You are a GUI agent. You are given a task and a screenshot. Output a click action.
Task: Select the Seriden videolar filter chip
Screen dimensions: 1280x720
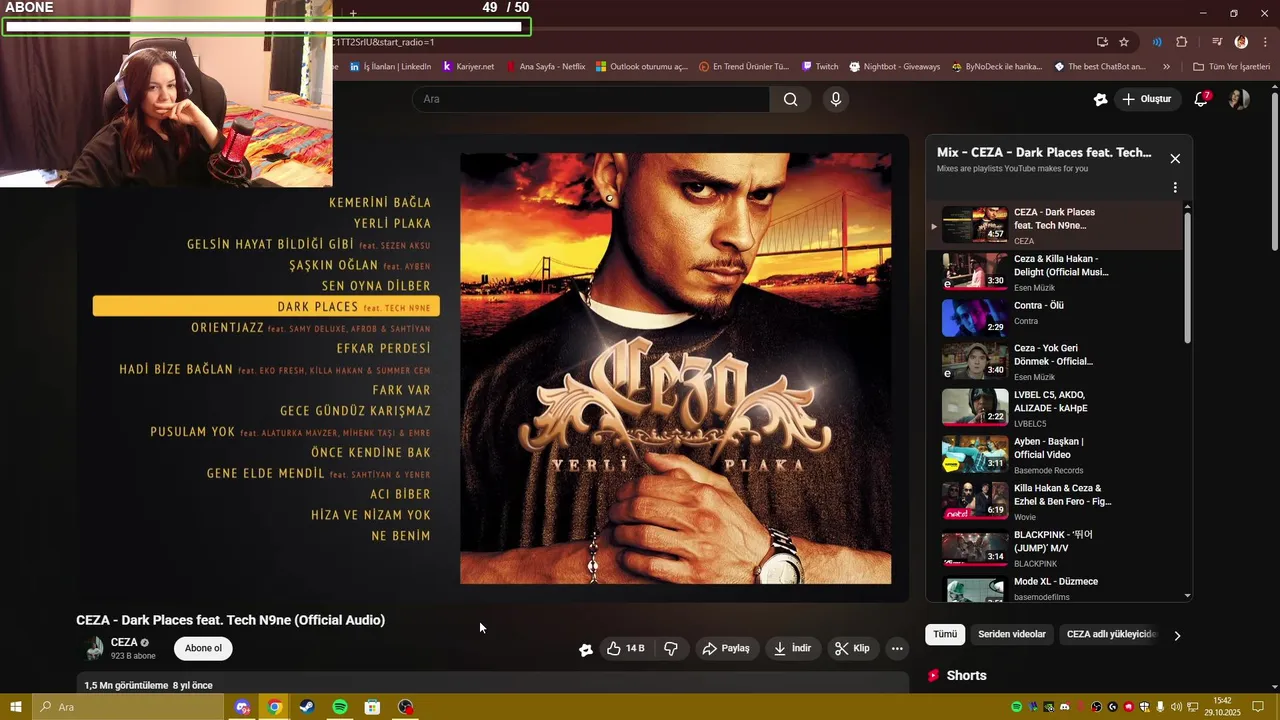click(x=1011, y=634)
